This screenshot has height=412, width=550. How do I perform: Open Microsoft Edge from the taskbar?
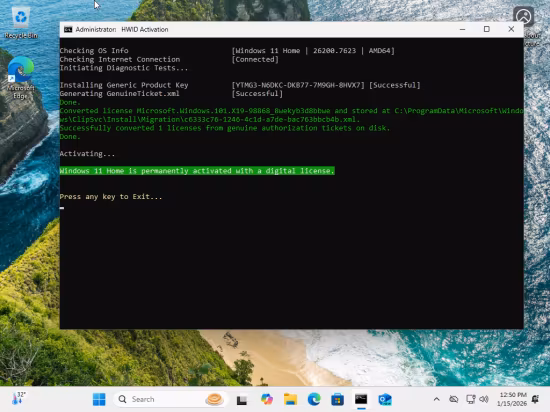pyautogui.click(x=314, y=399)
